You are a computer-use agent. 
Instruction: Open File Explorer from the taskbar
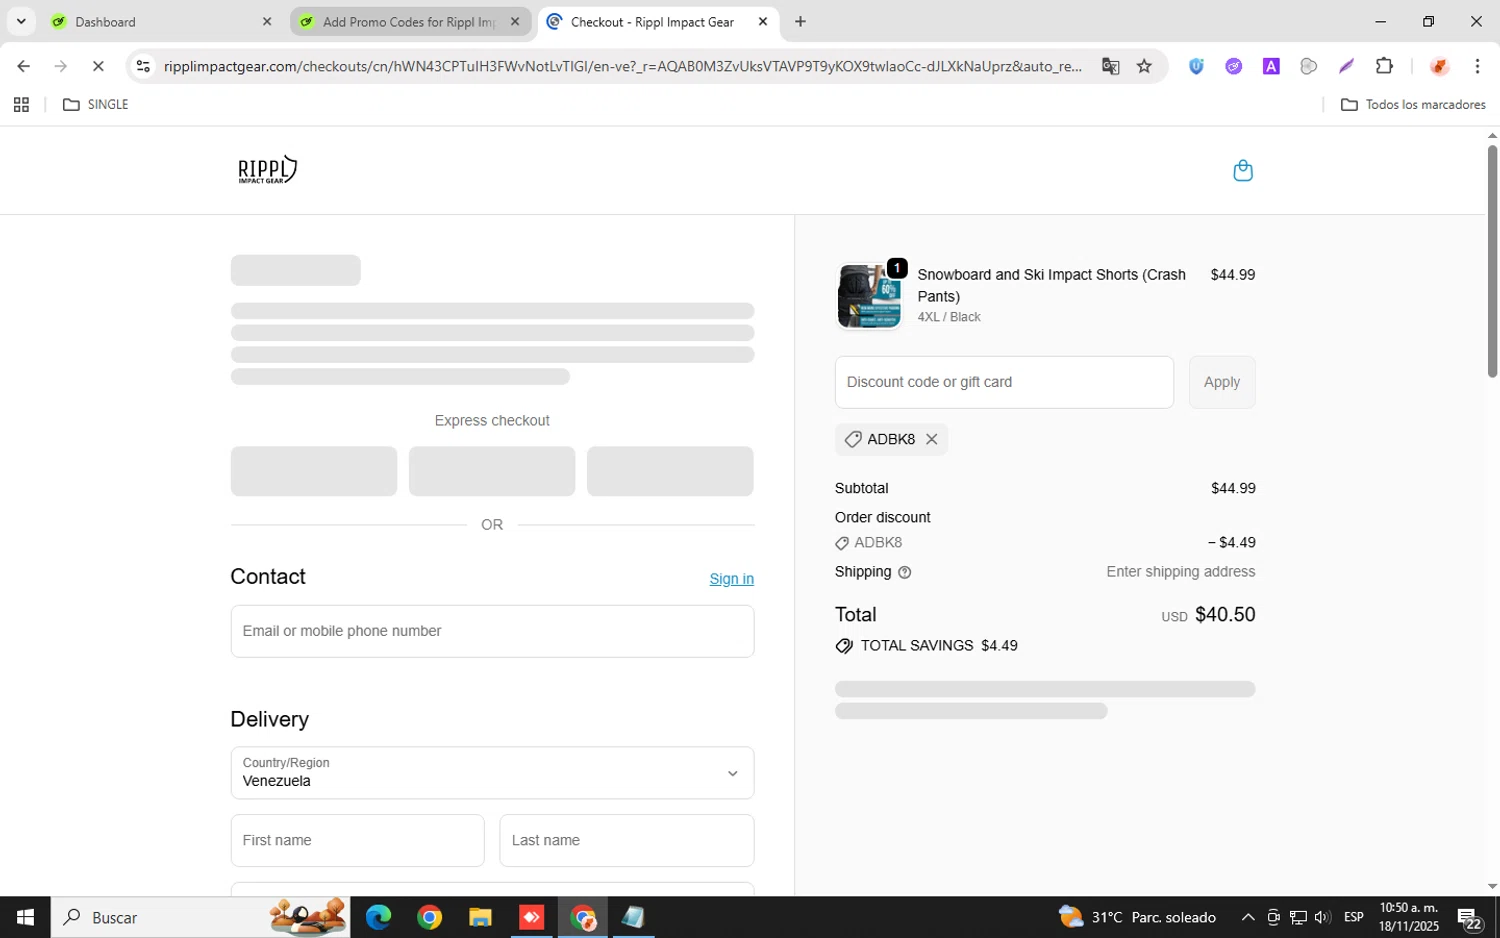tap(480, 917)
